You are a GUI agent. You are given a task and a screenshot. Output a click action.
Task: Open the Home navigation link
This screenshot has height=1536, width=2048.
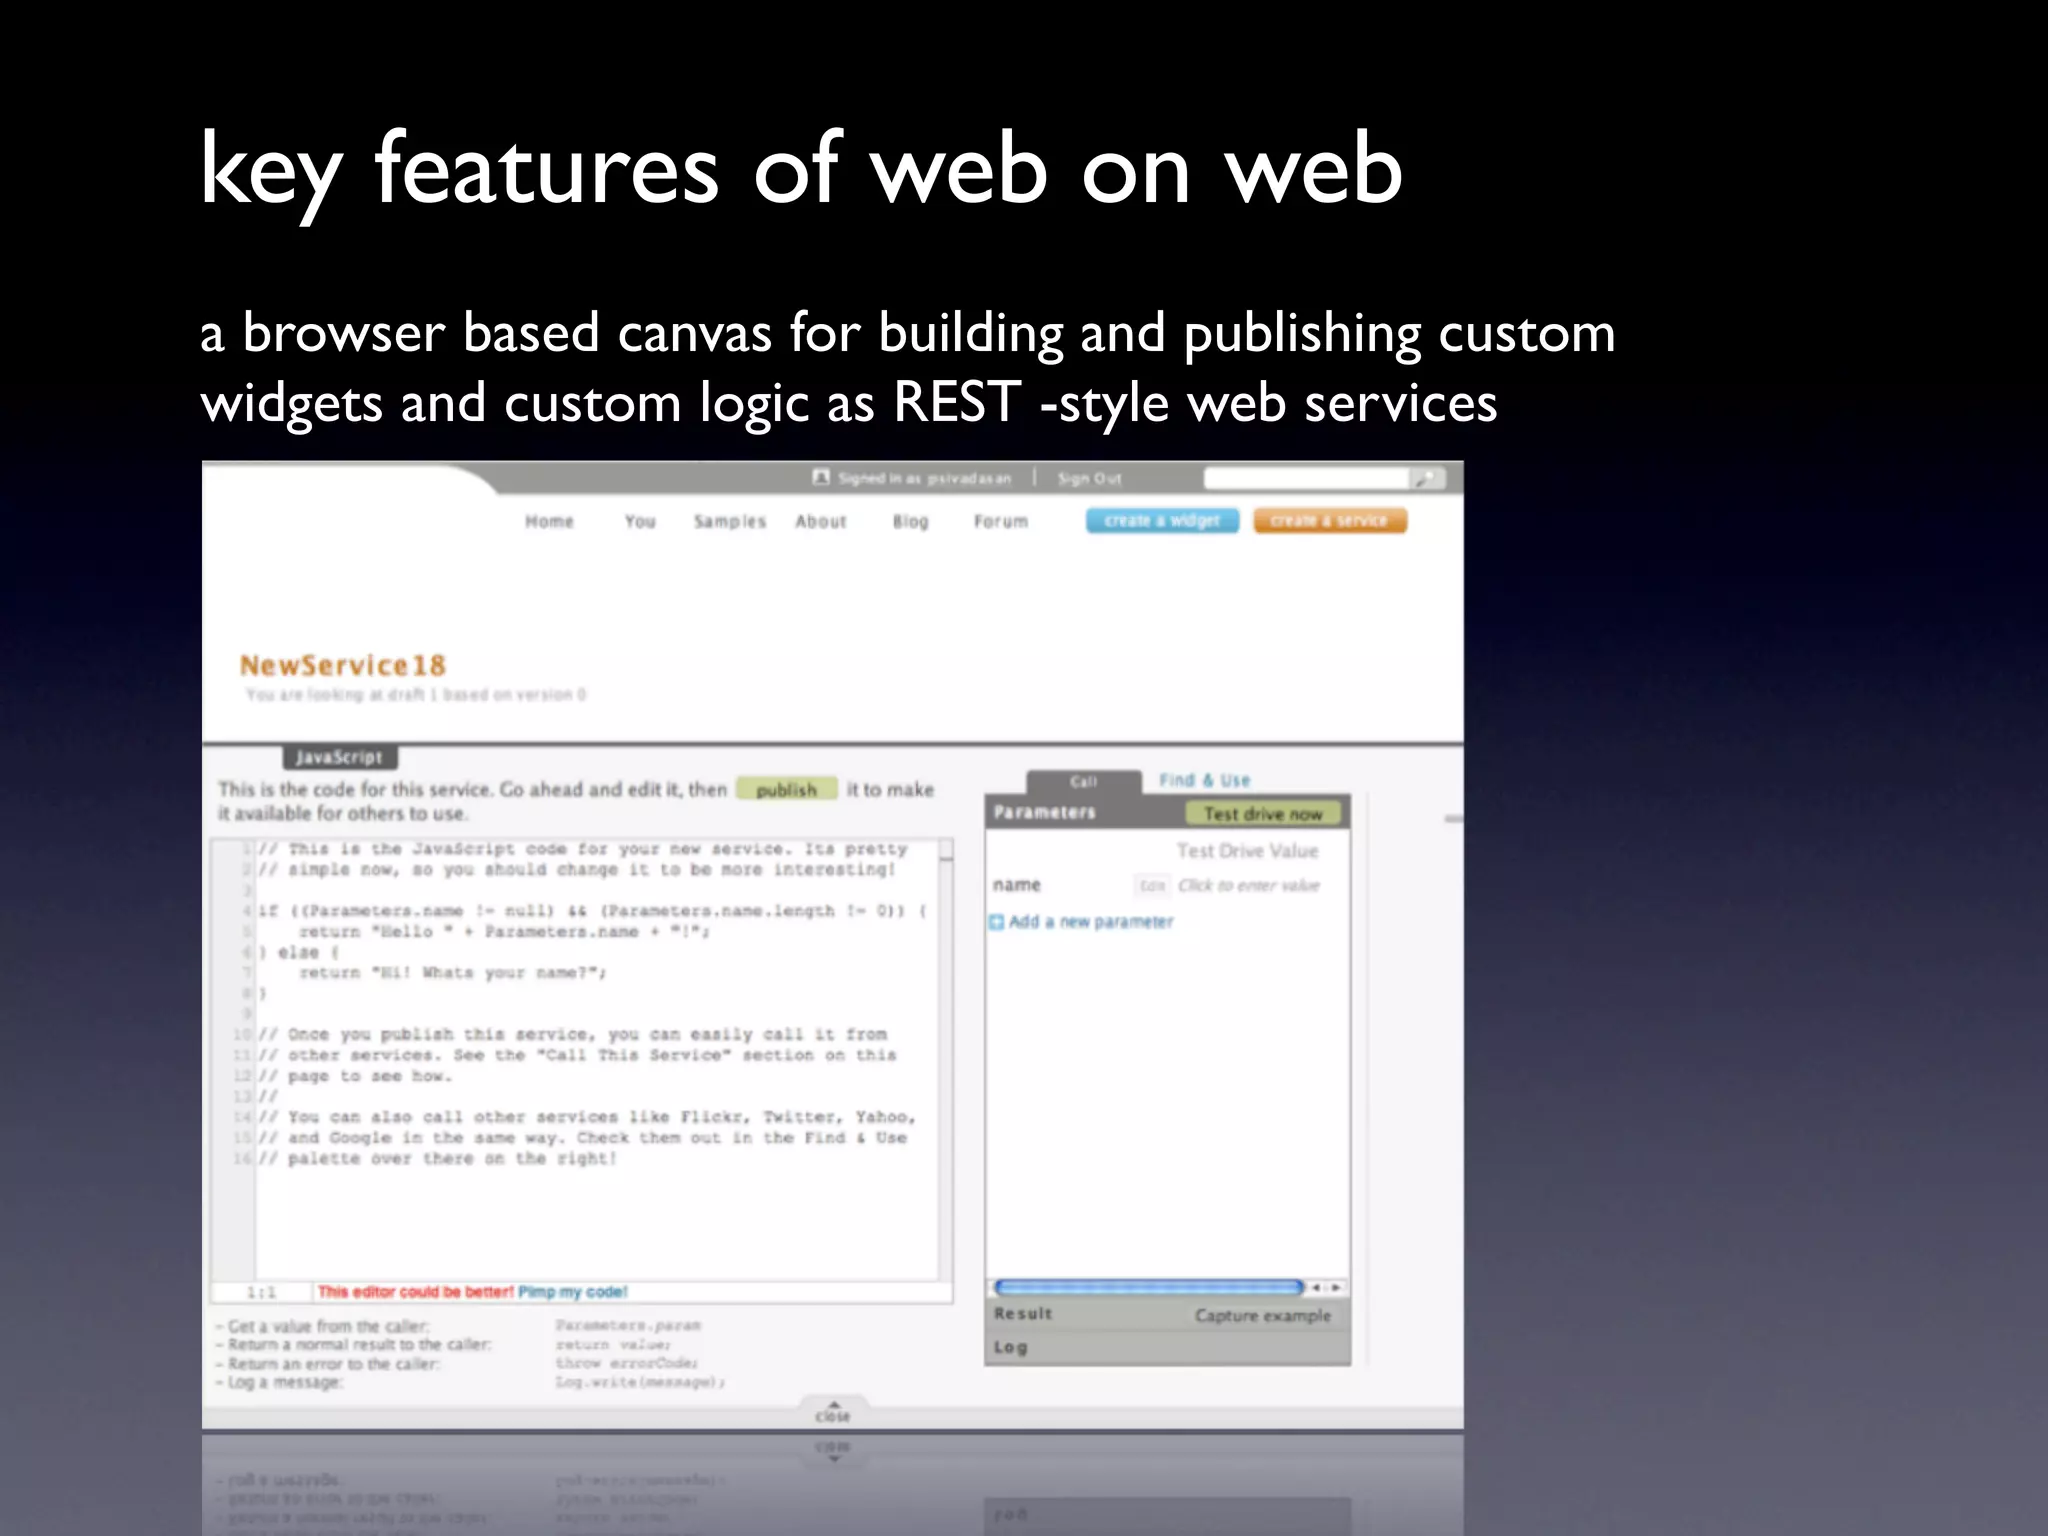click(x=549, y=522)
